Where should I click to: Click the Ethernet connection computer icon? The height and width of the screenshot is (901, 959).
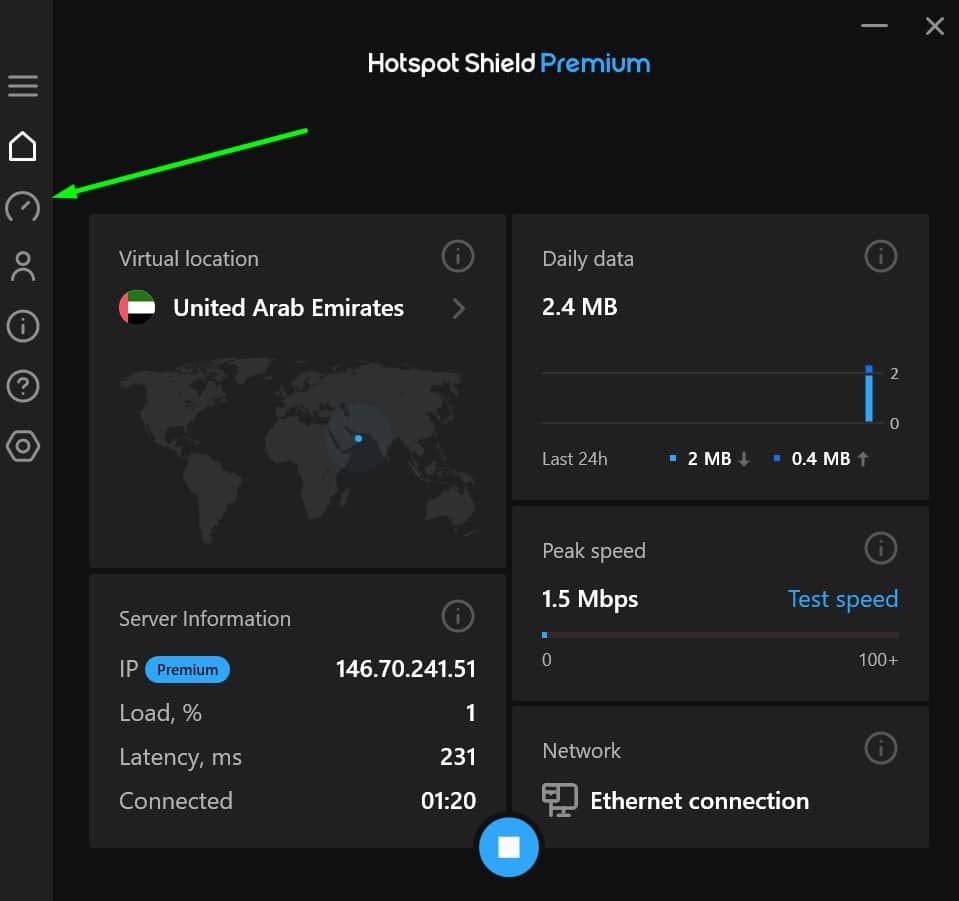[559, 799]
